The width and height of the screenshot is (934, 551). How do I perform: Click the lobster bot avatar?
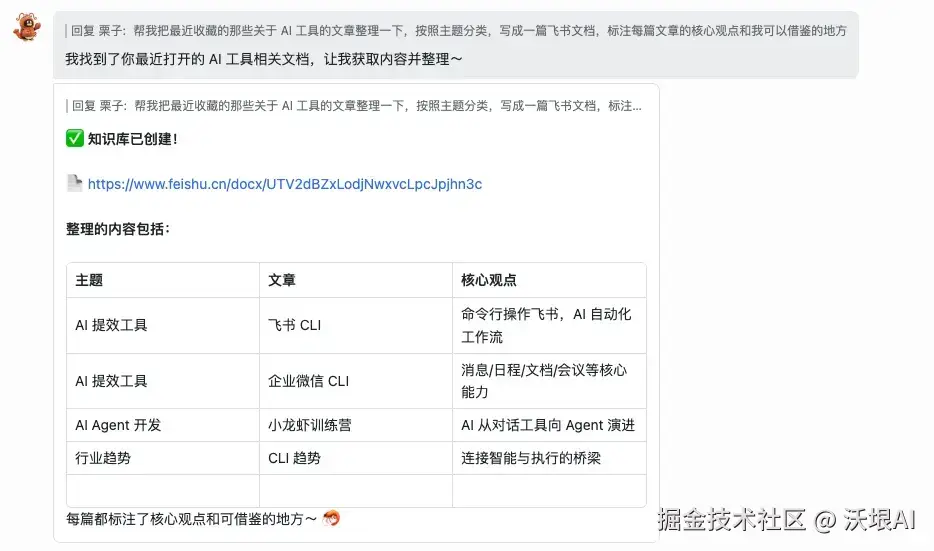click(27, 27)
